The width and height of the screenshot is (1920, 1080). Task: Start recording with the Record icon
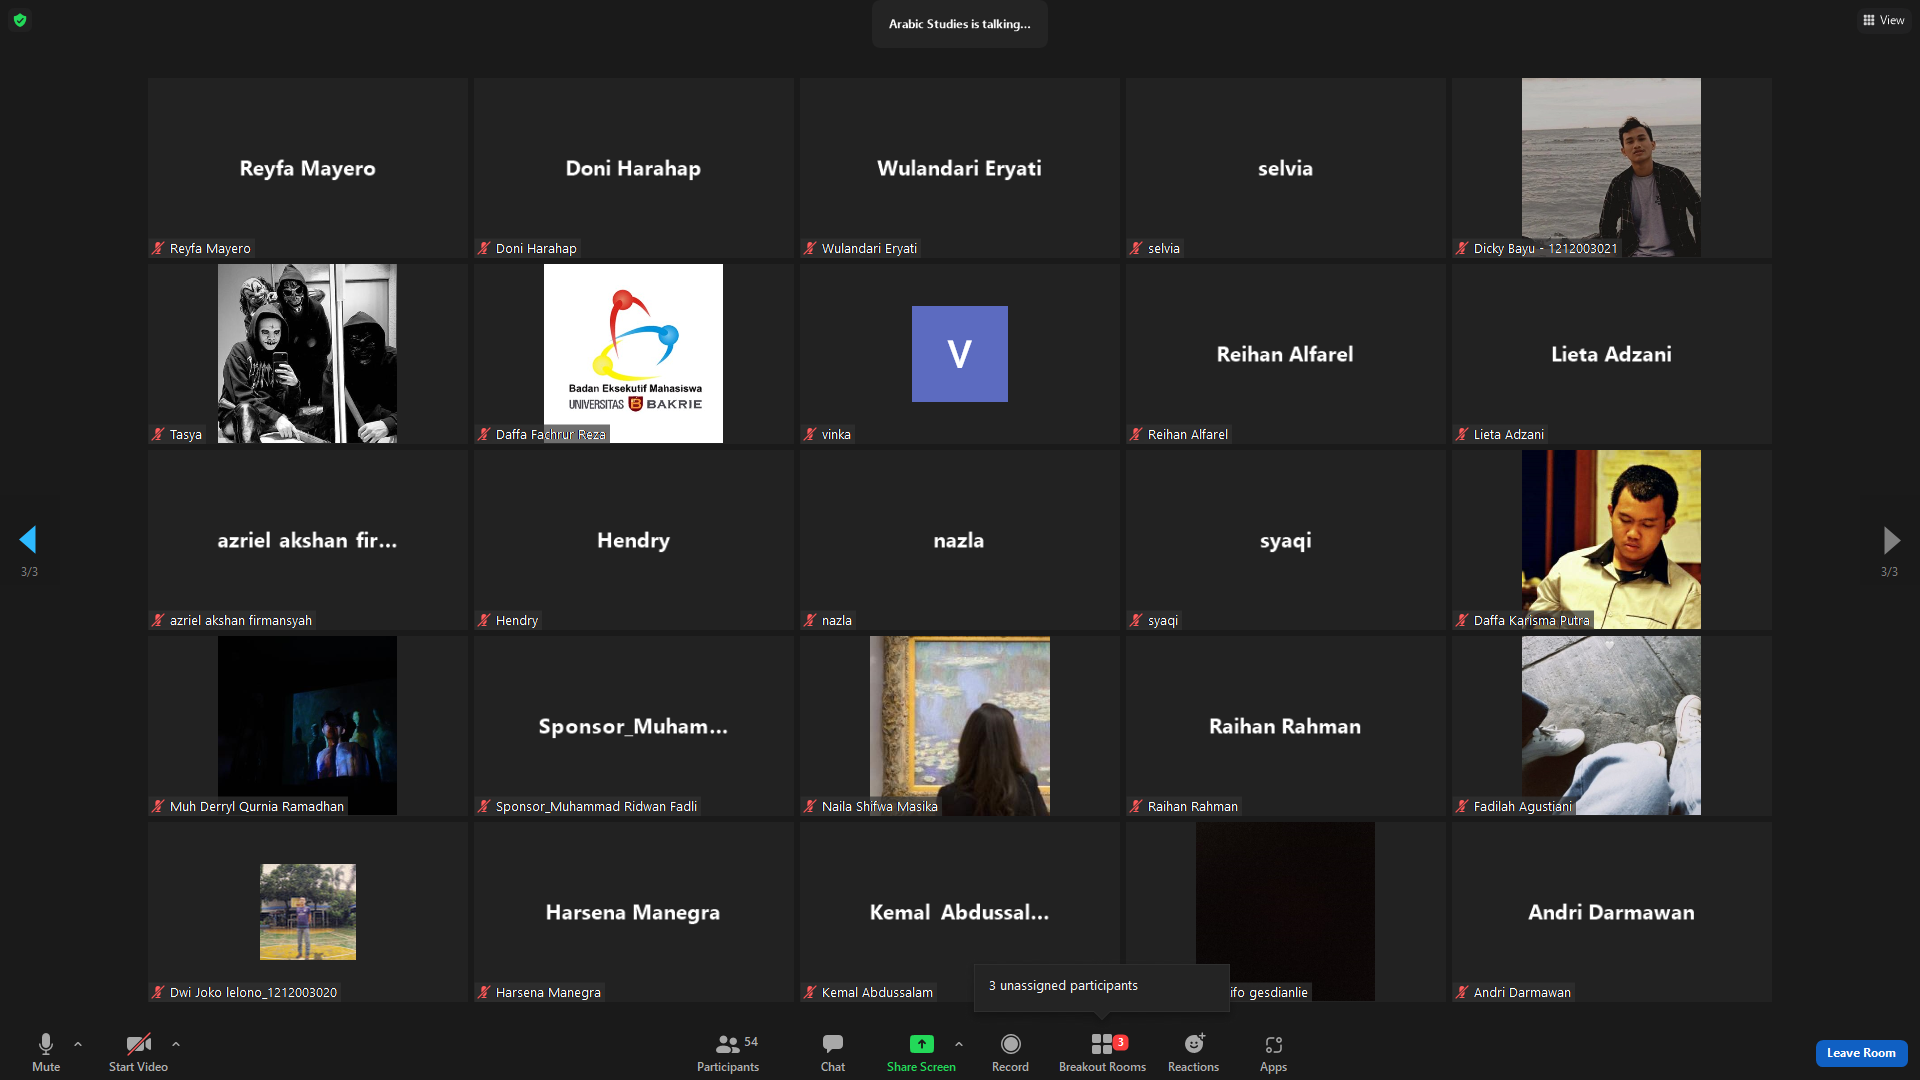pos(1011,1044)
